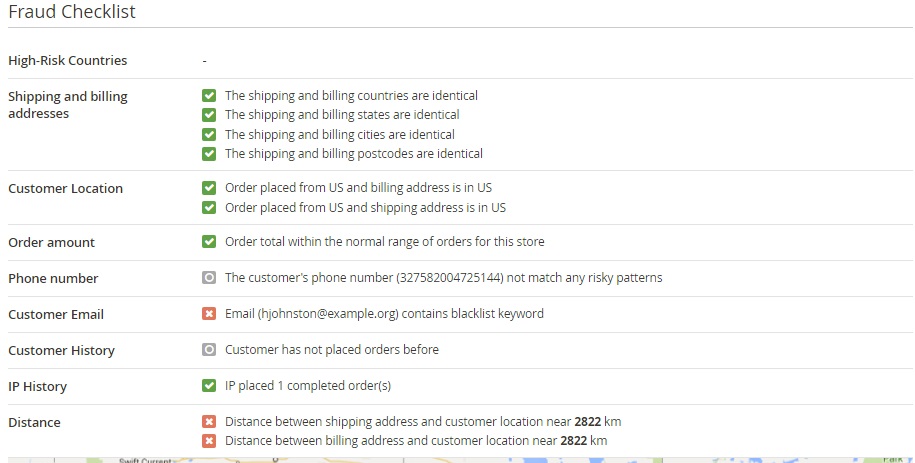The image size is (915, 463).
Task: Click green check beside identical billing postcodes
Action: click(209, 154)
